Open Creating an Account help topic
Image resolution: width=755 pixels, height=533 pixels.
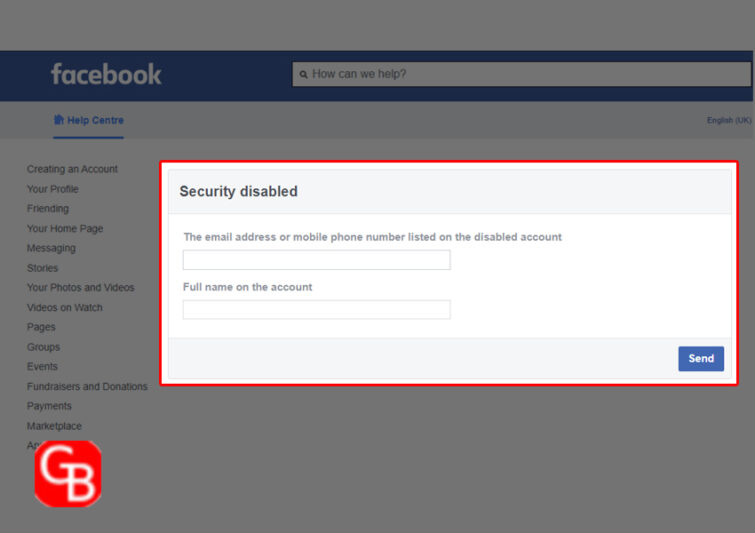point(72,169)
